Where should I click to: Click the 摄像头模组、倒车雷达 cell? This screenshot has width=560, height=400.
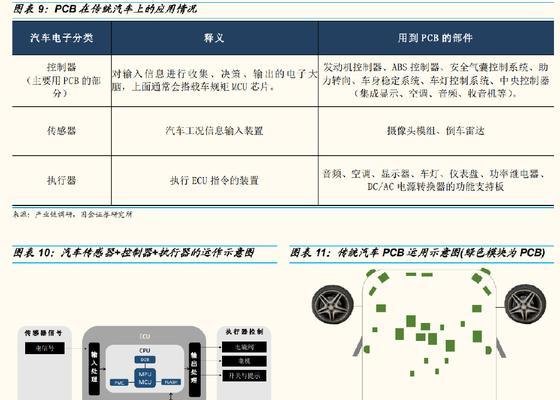436,131
